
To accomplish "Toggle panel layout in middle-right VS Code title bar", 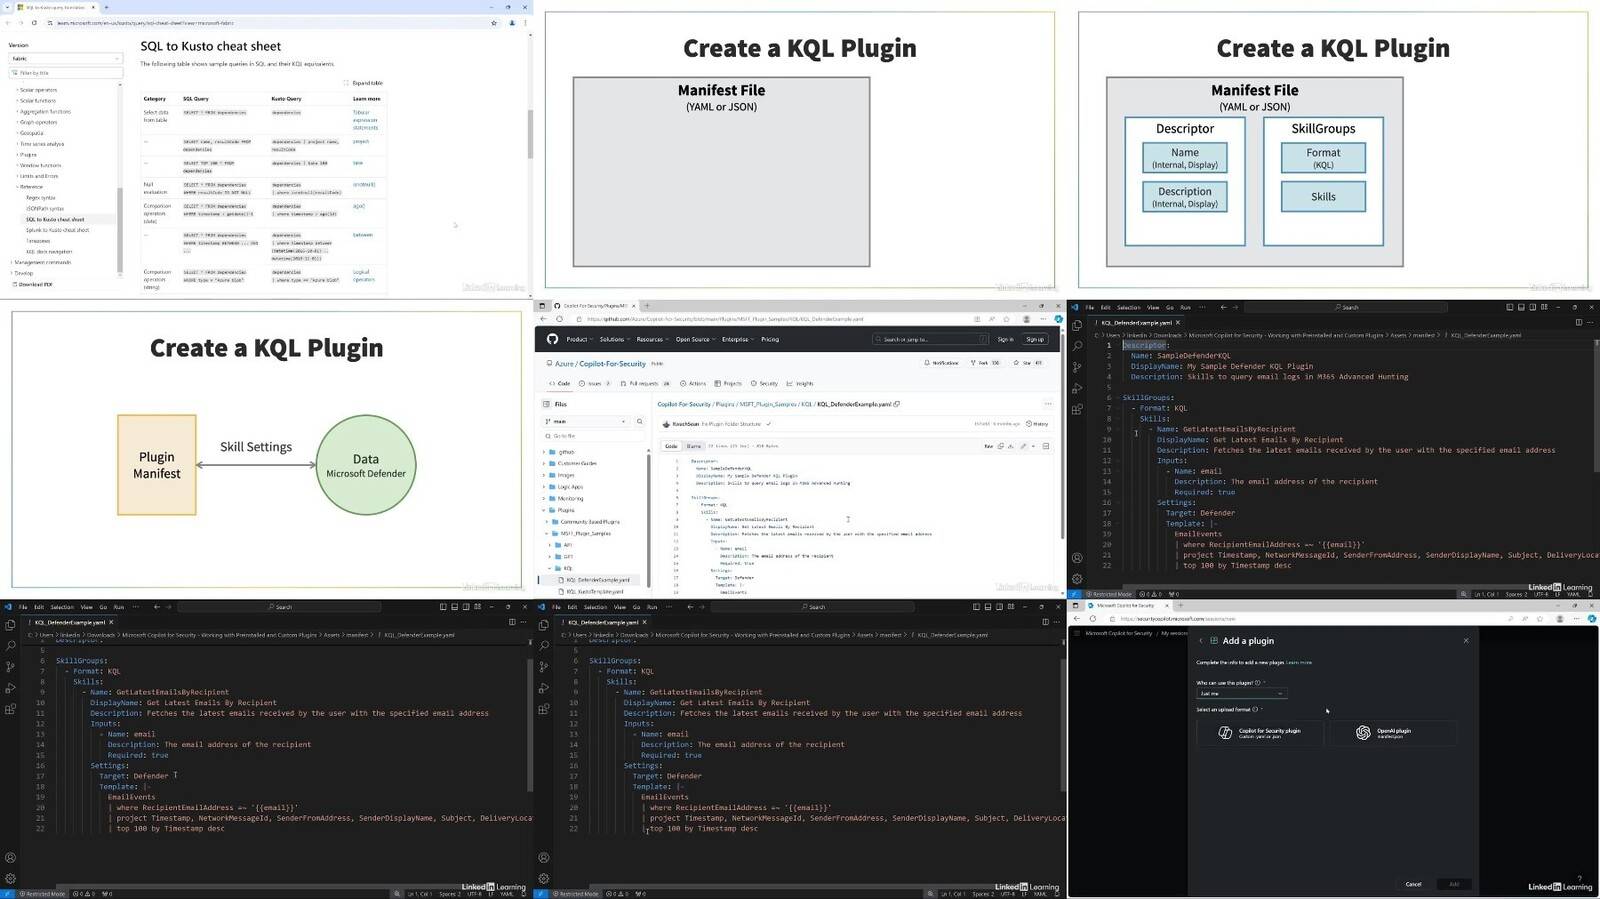I will click(1521, 307).
